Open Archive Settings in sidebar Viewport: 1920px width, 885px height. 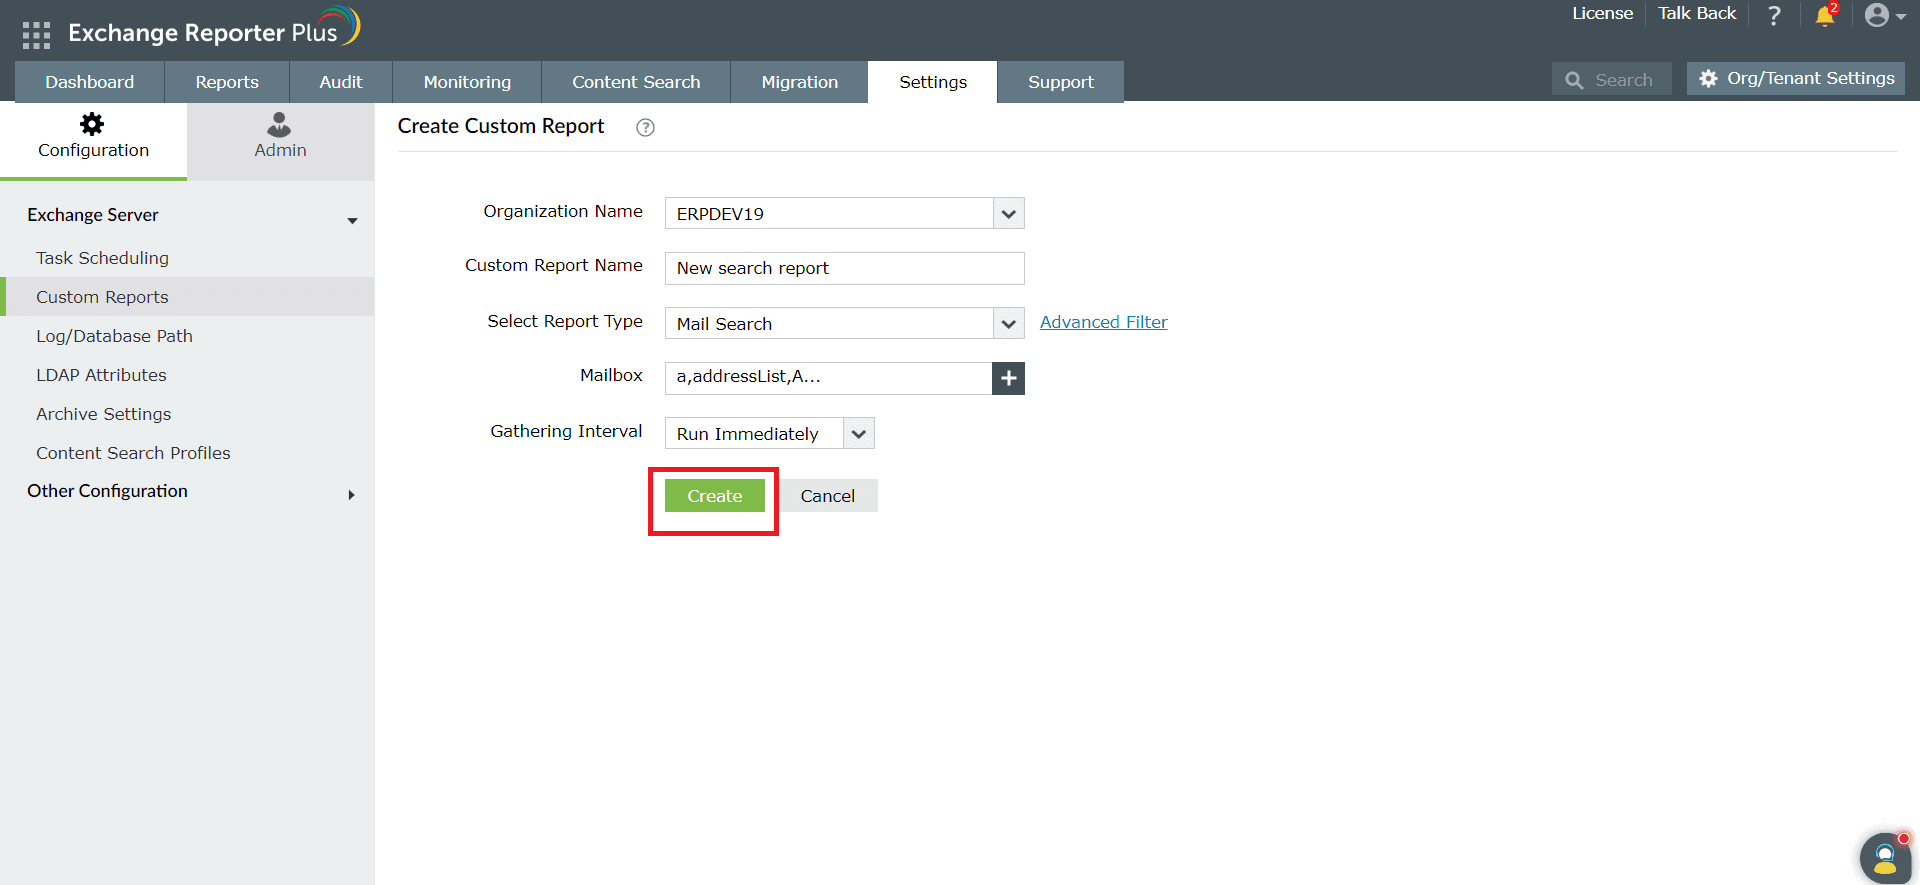click(104, 414)
